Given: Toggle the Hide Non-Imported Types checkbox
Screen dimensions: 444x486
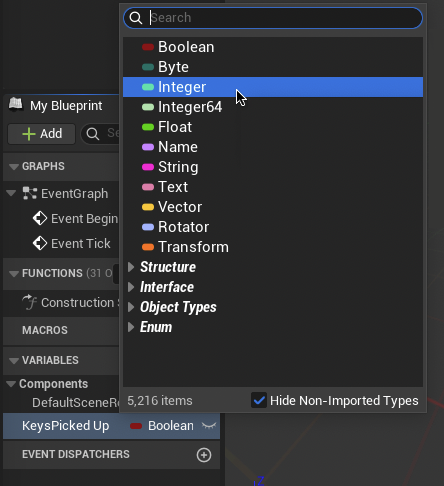Looking at the screenshot, I should pyautogui.click(x=259, y=400).
